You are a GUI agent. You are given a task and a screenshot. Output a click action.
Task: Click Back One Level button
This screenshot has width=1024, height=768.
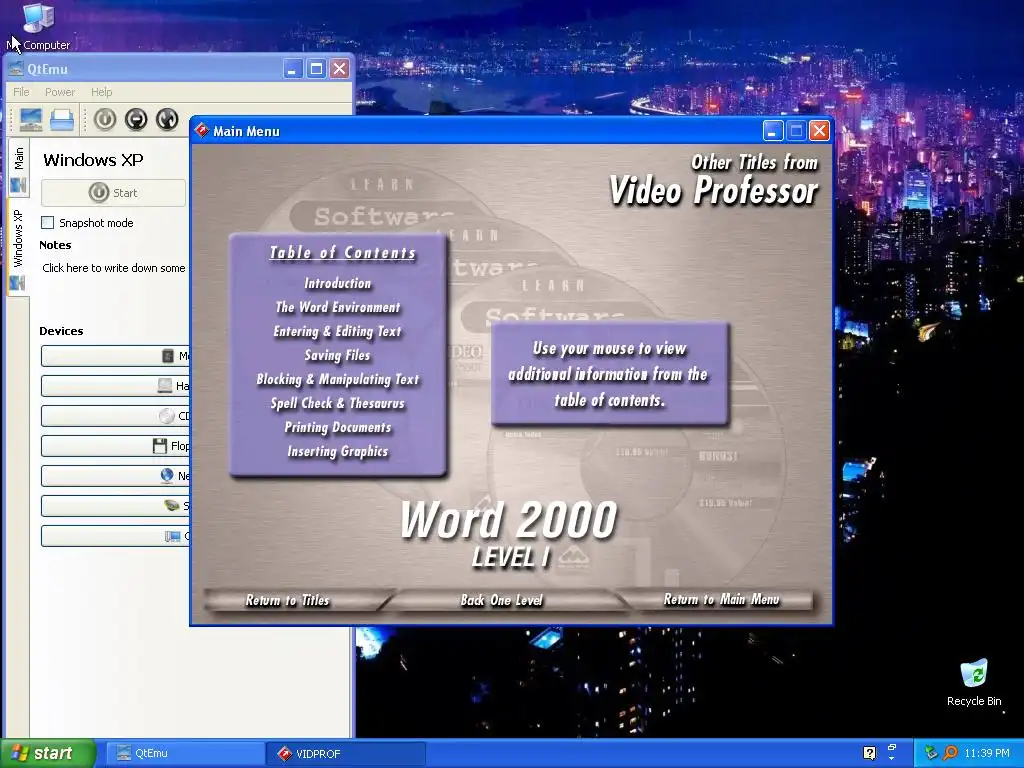pos(502,600)
